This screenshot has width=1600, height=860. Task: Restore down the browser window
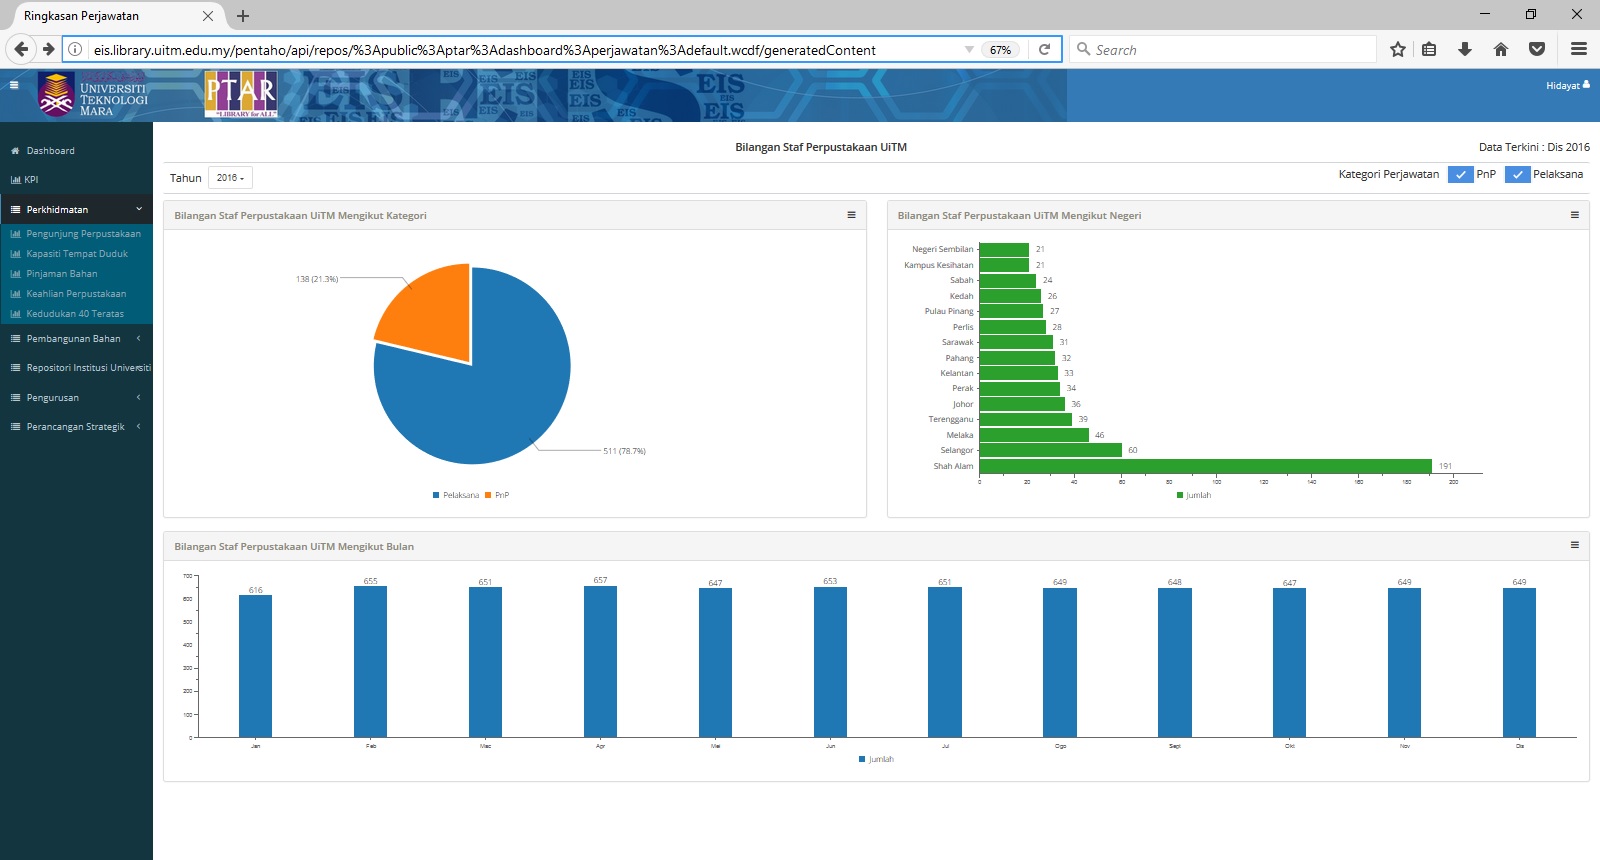point(1530,14)
